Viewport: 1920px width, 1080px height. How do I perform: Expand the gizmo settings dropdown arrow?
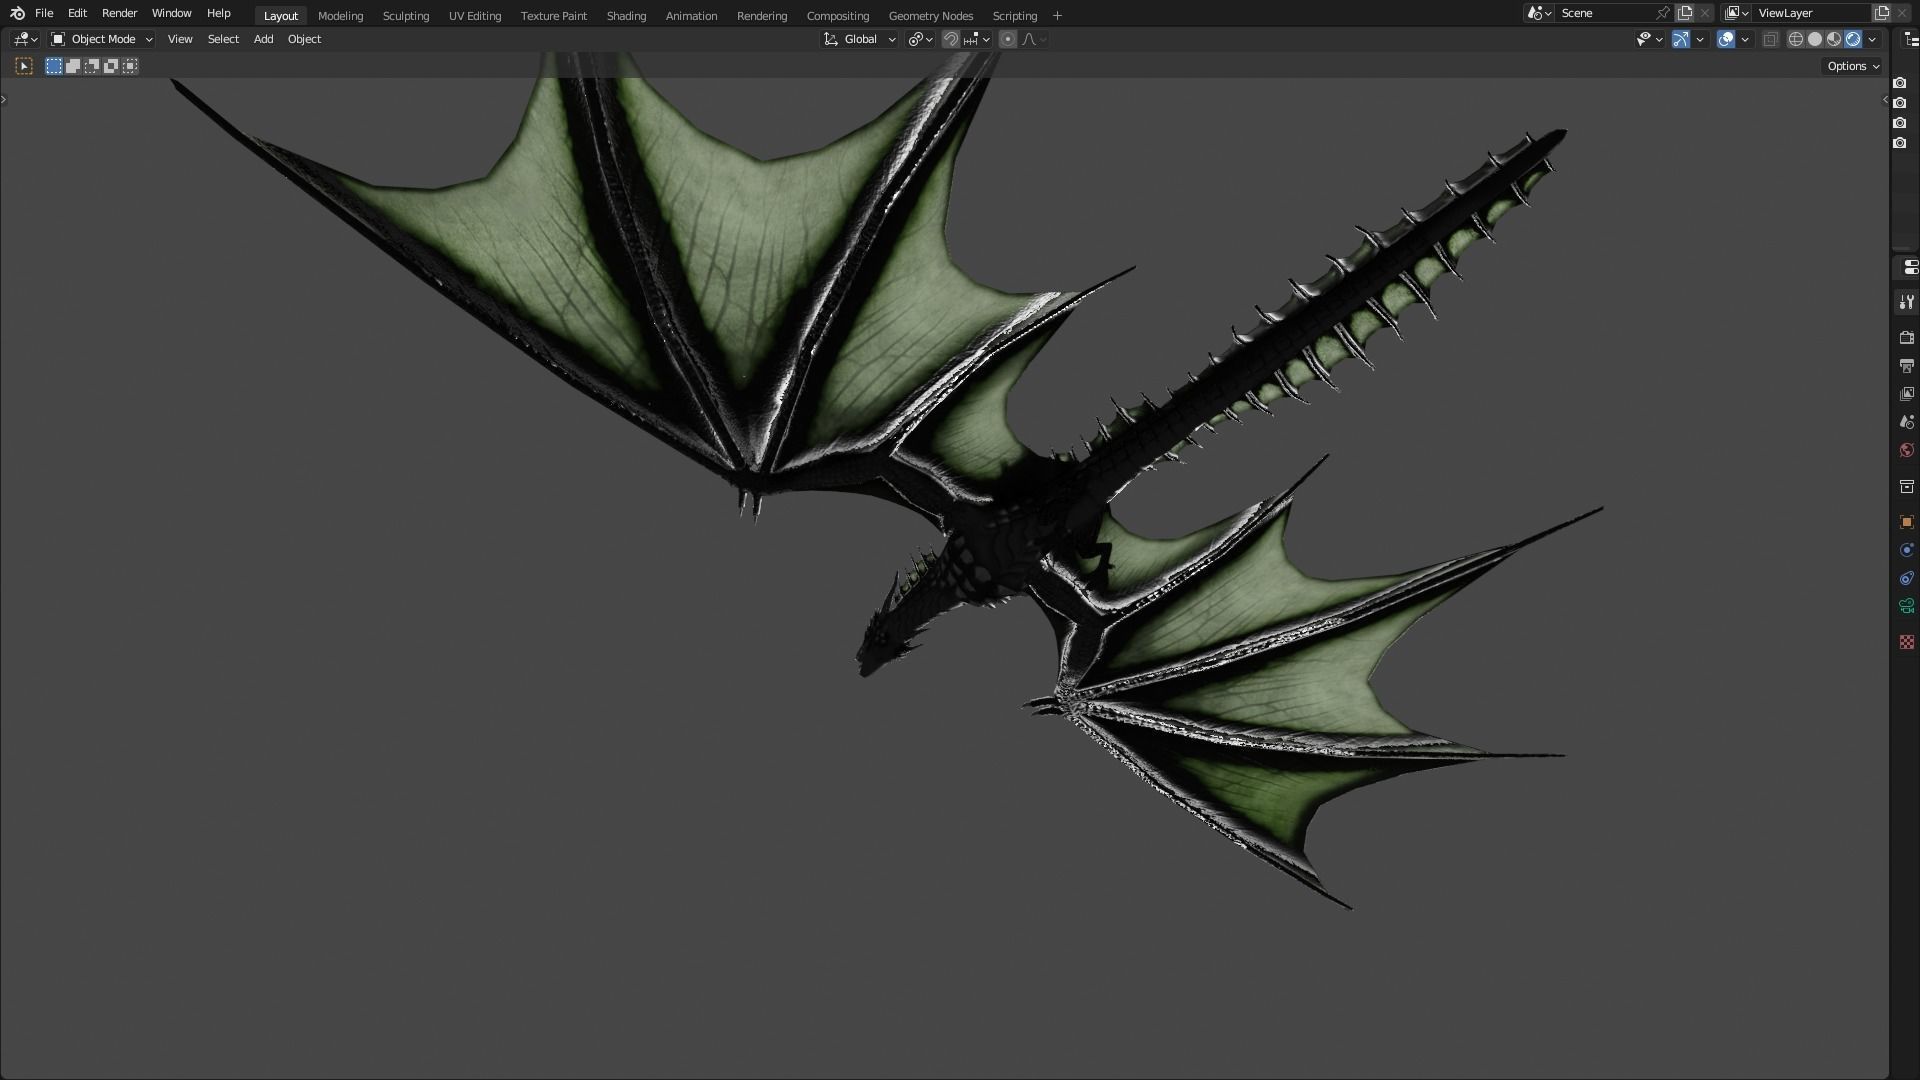(x=1700, y=39)
